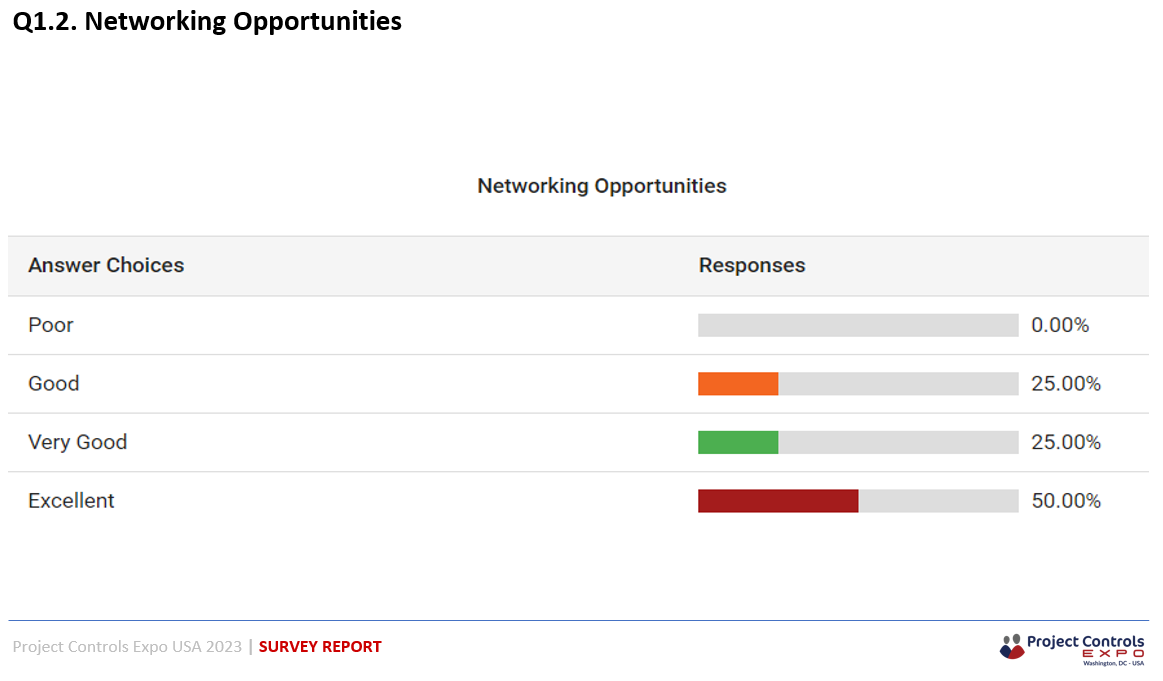This screenshot has height=681, width=1163.
Task: Click the red SURVEY REPORT footer text
Action: (320, 646)
